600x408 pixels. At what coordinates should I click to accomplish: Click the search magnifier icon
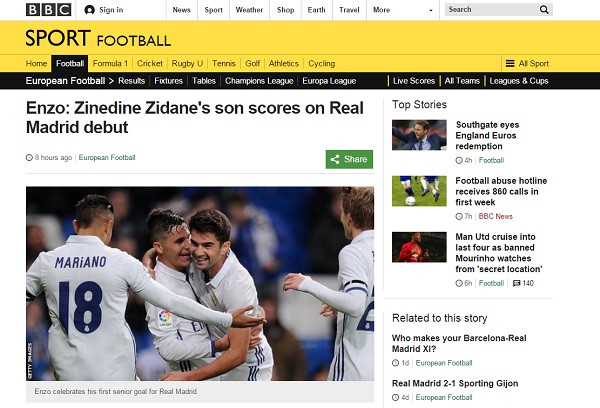click(x=544, y=10)
